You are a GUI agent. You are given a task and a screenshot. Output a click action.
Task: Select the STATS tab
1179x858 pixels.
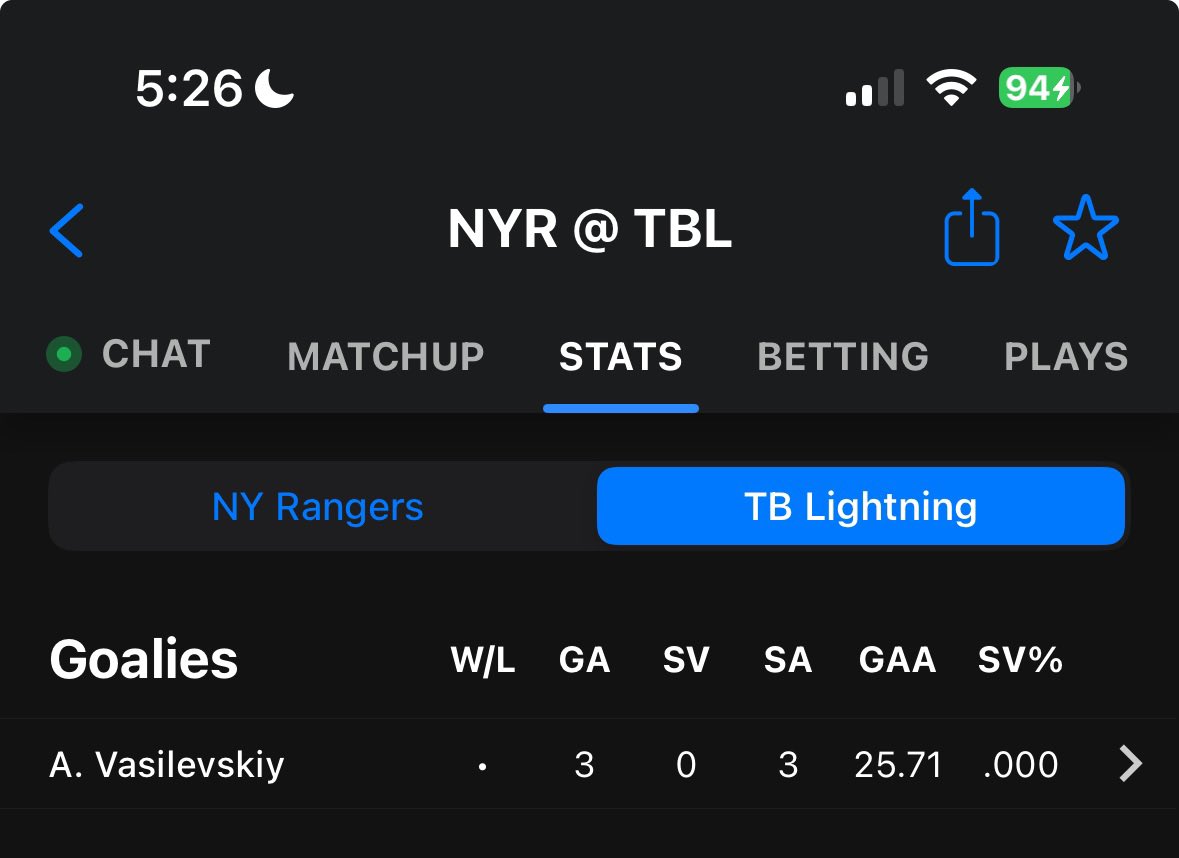pyautogui.click(x=621, y=356)
